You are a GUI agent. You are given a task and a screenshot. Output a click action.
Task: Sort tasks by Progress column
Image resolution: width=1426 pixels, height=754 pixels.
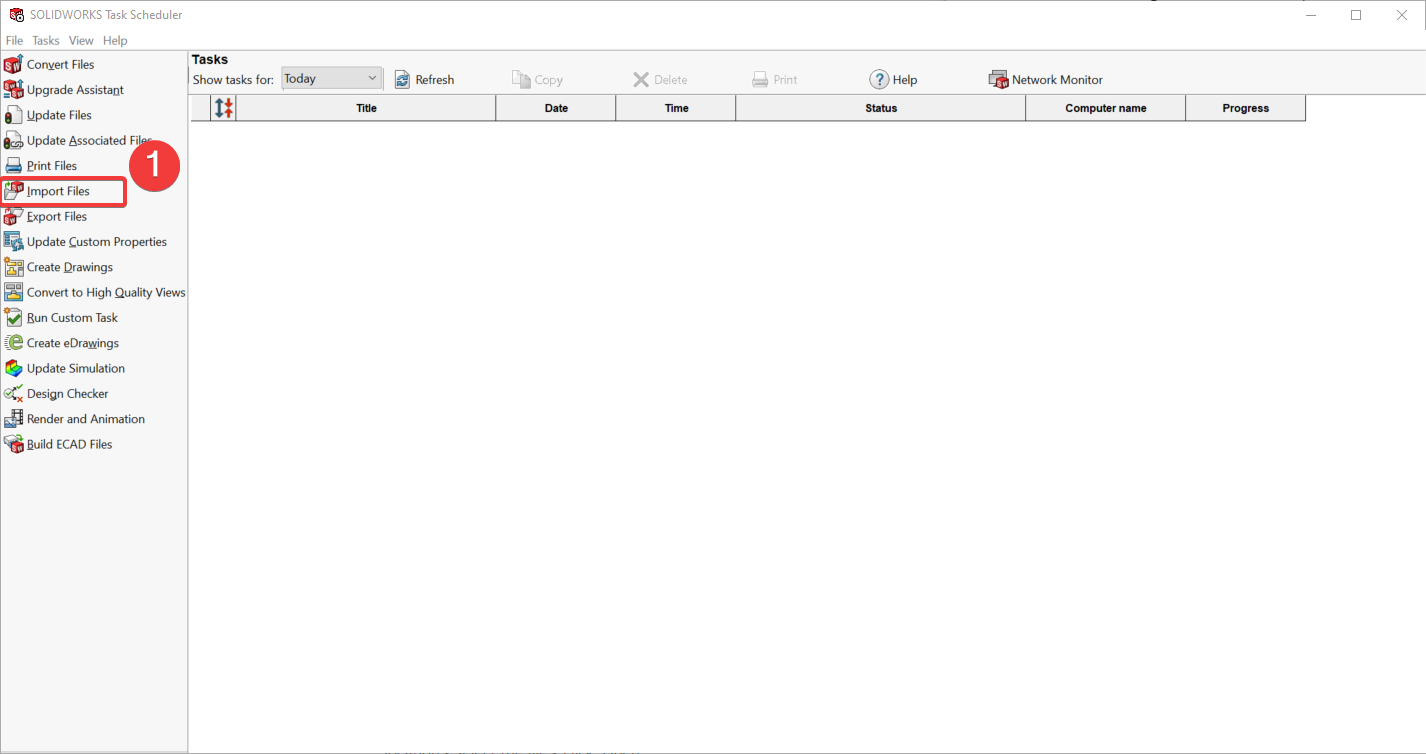pos(1246,108)
